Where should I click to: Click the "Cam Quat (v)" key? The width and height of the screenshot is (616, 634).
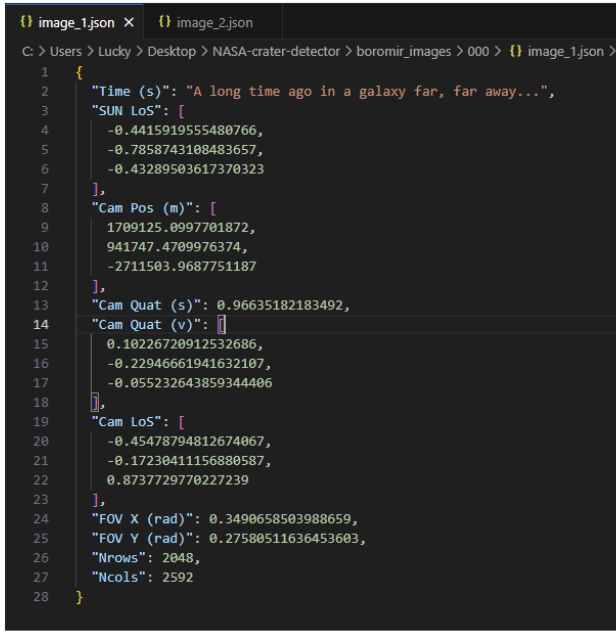point(146,325)
